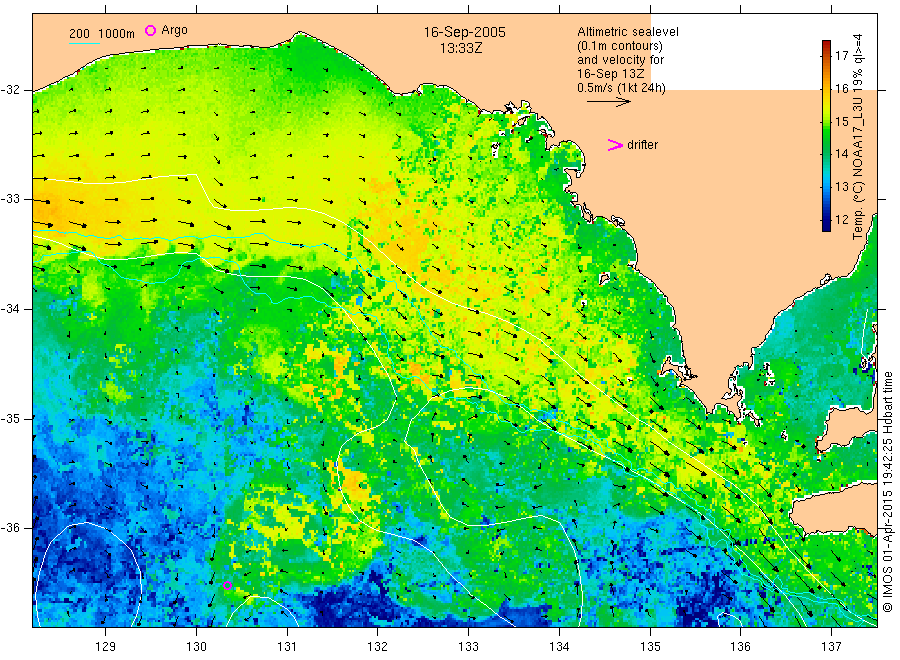Click the 'Altimetric sealevel' text
The height and width of the screenshot is (660, 900).
point(628,32)
